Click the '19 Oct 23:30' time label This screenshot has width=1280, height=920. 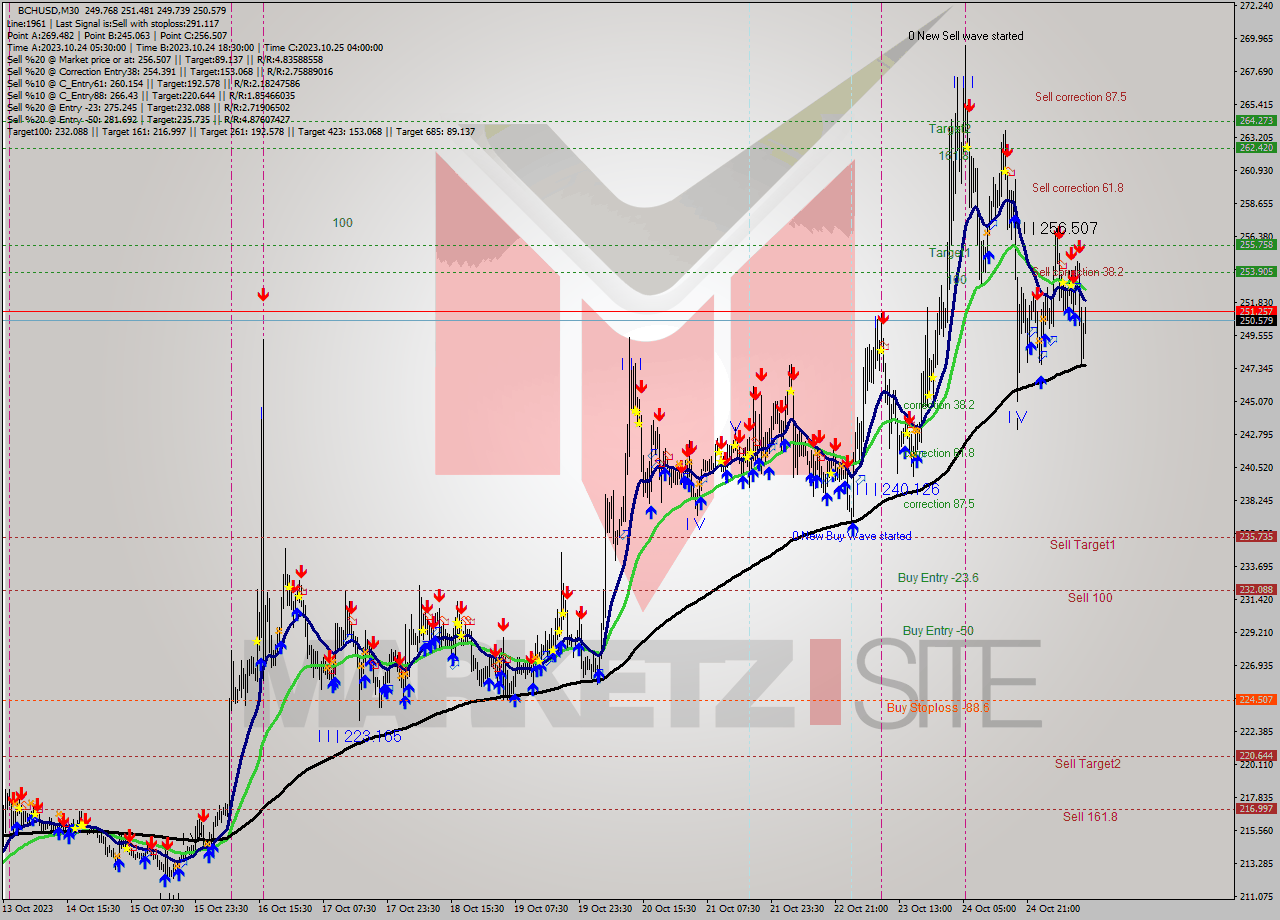[x=605, y=909]
